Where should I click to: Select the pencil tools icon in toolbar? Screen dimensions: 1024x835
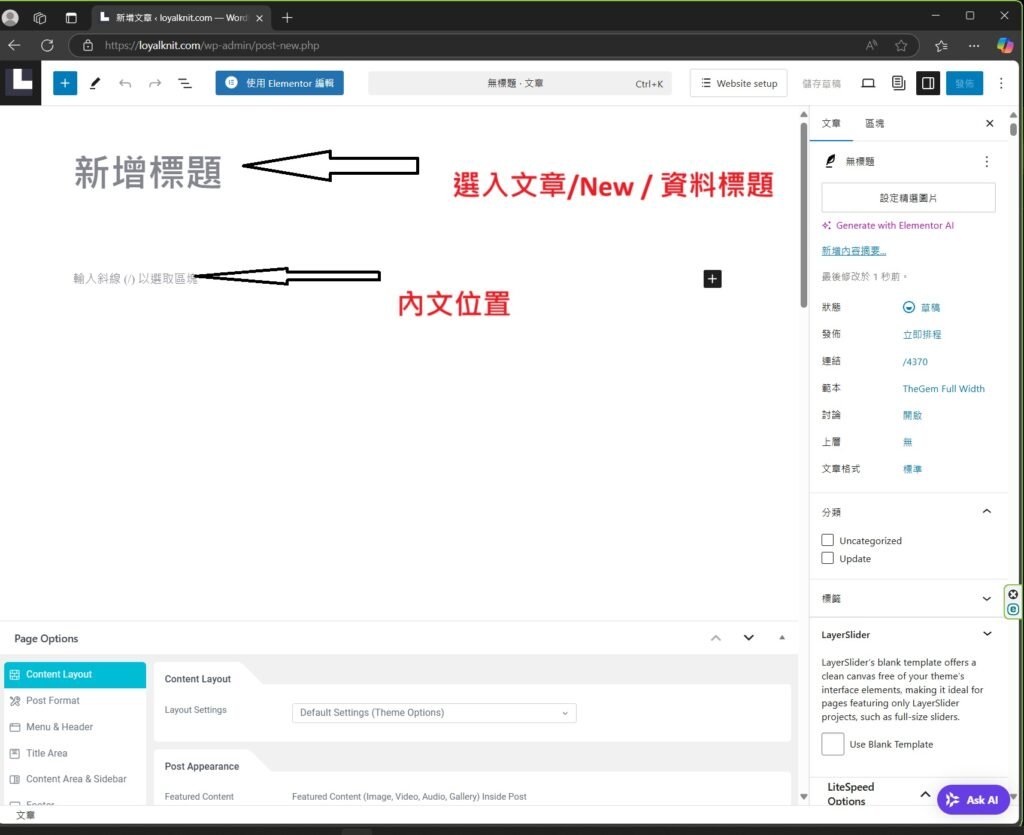(95, 83)
